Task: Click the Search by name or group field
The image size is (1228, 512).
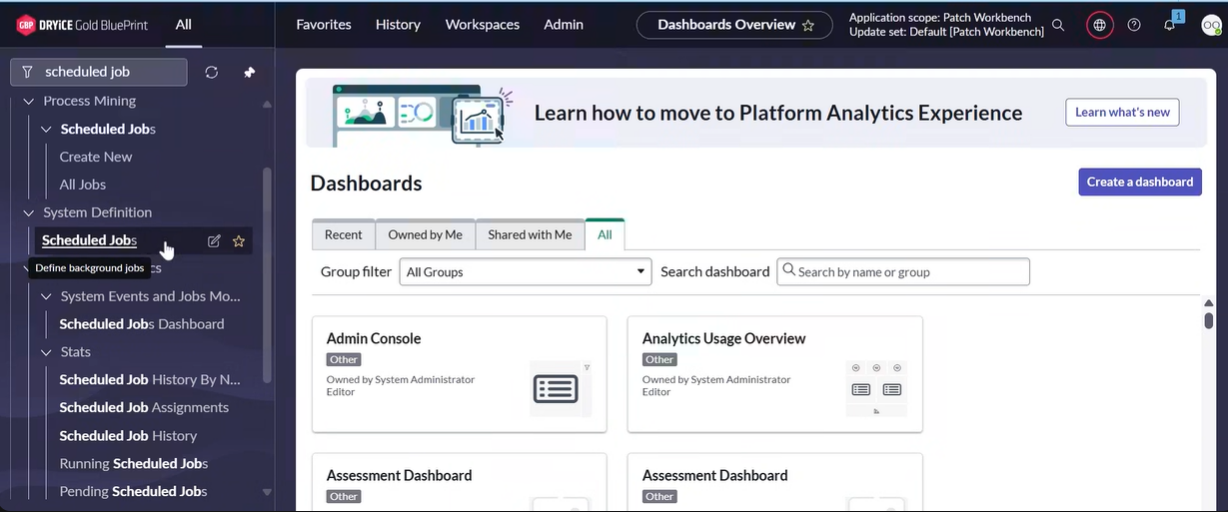Action: click(x=903, y=271)
